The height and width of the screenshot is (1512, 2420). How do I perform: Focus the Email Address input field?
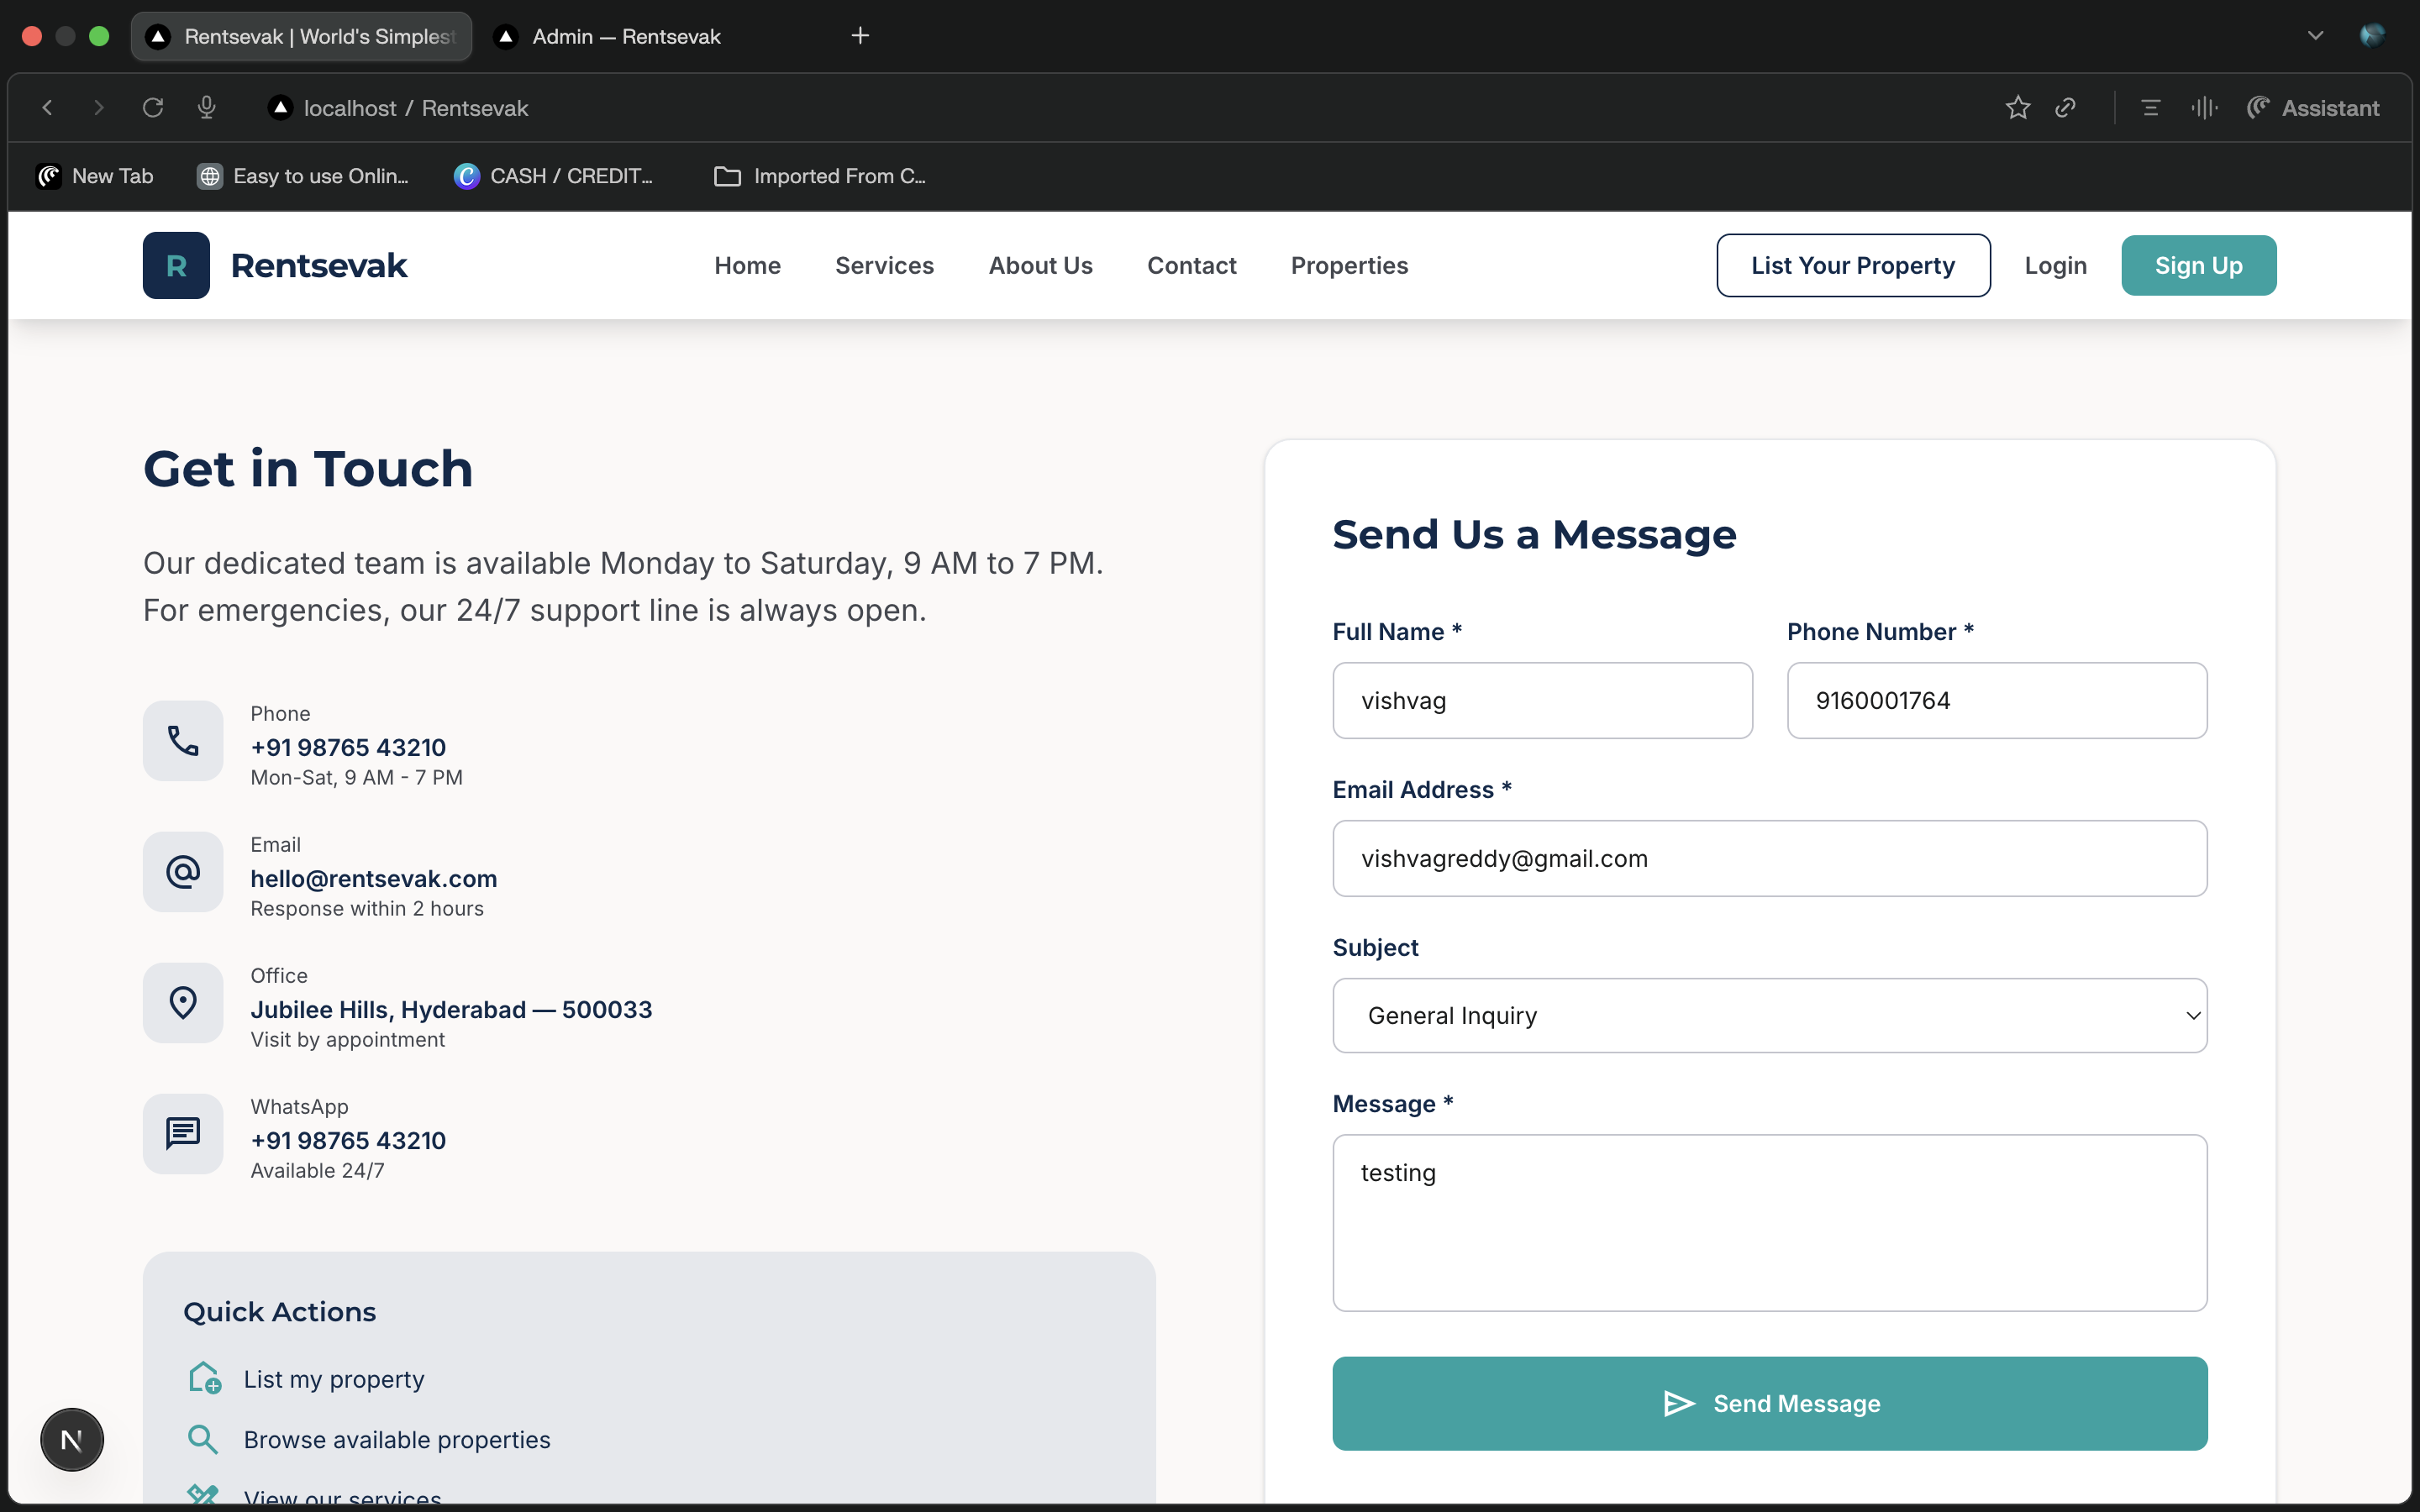[1770, 858]
